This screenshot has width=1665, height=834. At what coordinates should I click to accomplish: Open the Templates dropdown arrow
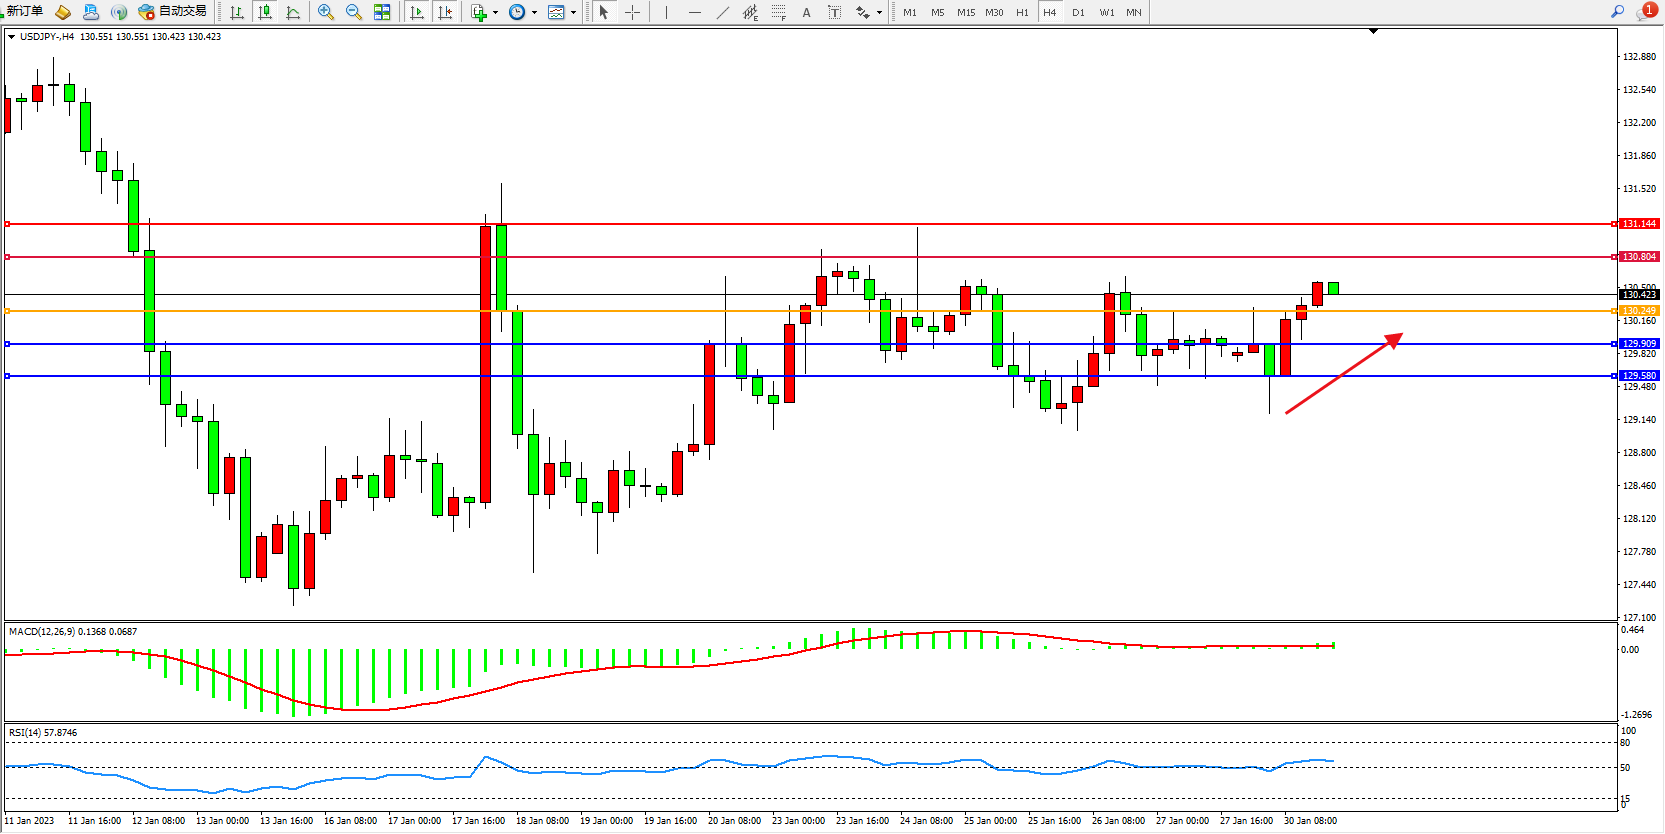pos(573,13)
